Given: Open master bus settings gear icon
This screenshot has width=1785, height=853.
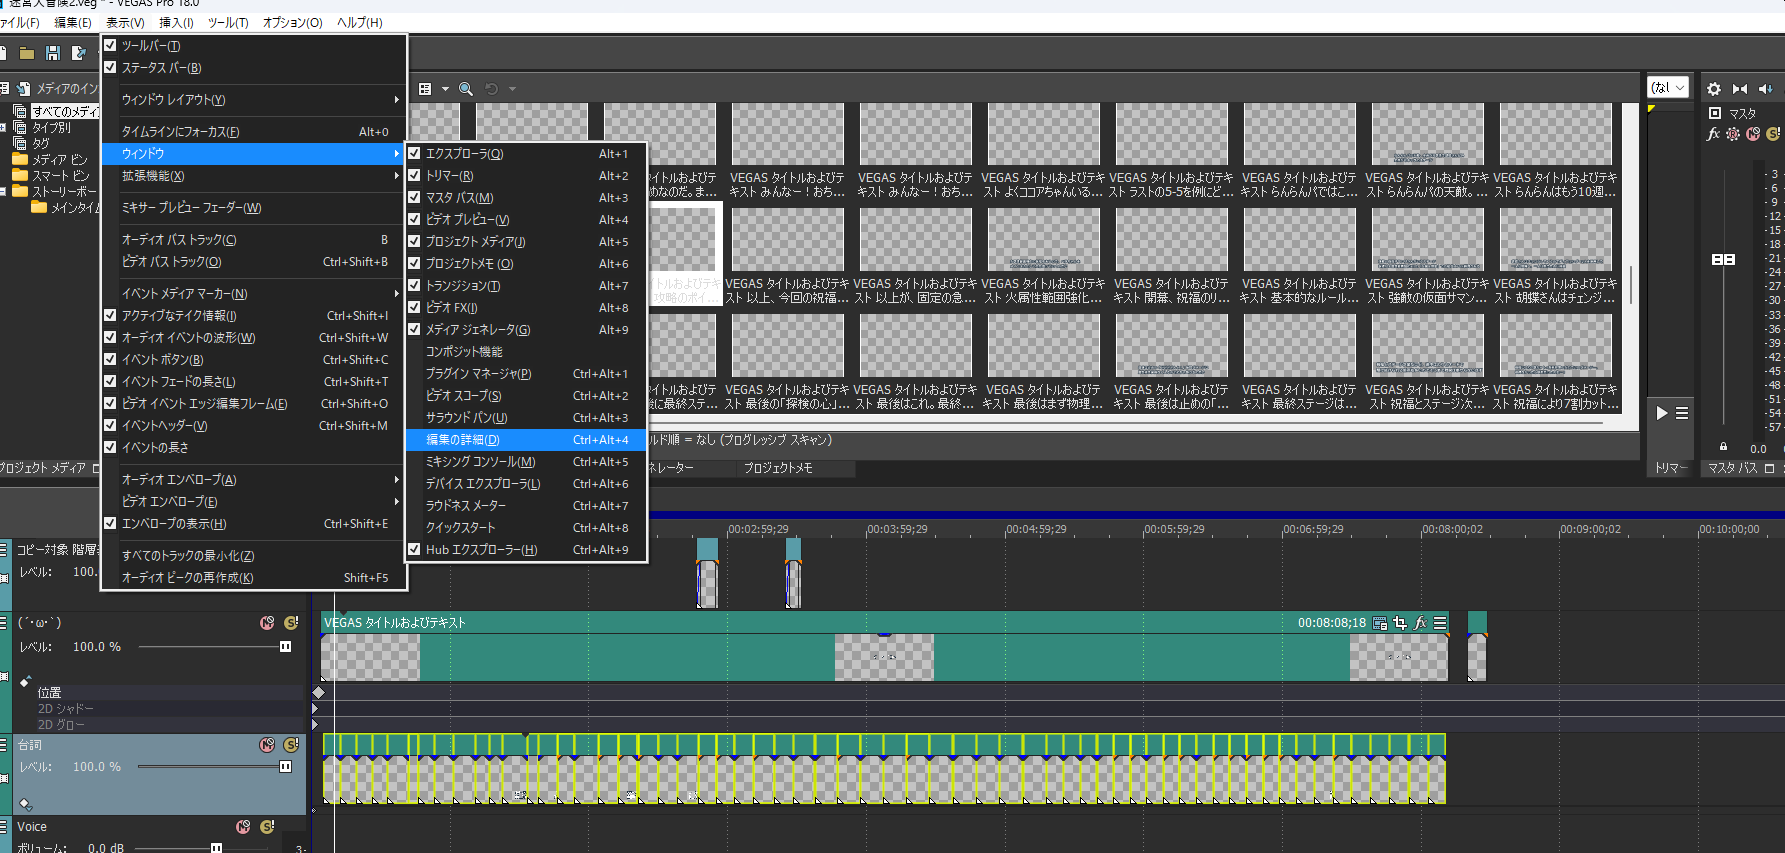Looking at the screenshot, I should pyautogui.click(x=1714, y=88).
